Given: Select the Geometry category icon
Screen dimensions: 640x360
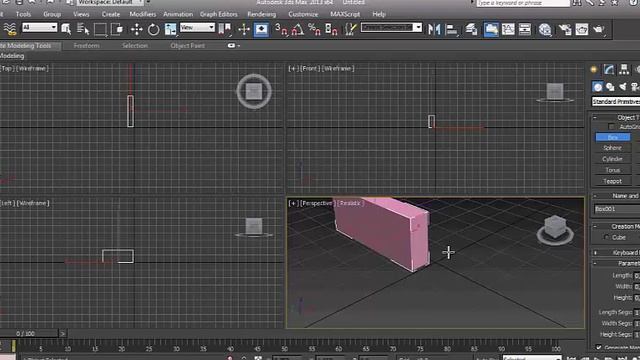Looking at the screenshot, I should (x=598, y=87).
